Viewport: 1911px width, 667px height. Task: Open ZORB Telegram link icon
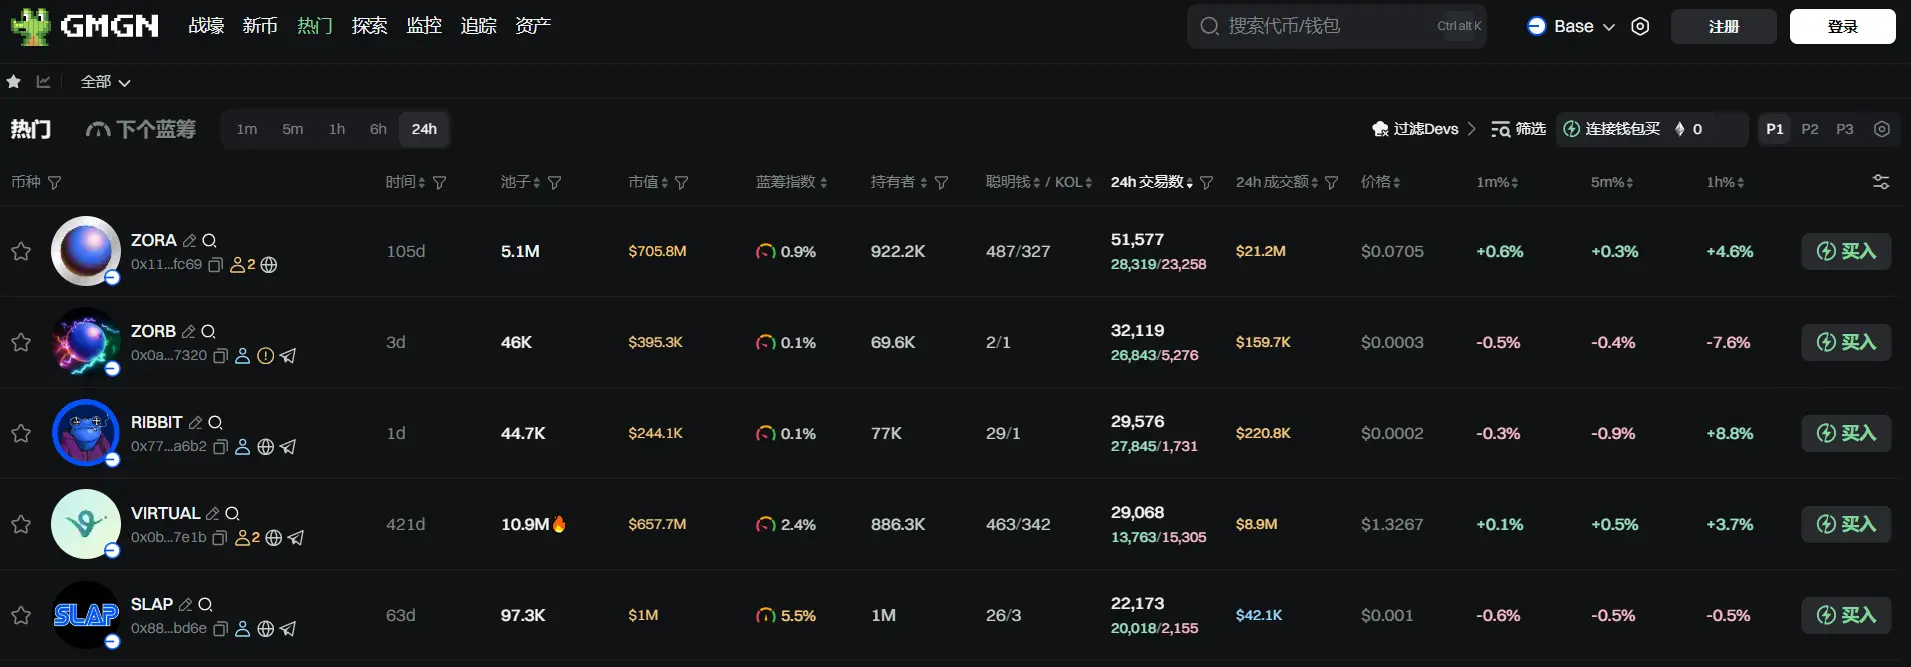pos(288,356)
